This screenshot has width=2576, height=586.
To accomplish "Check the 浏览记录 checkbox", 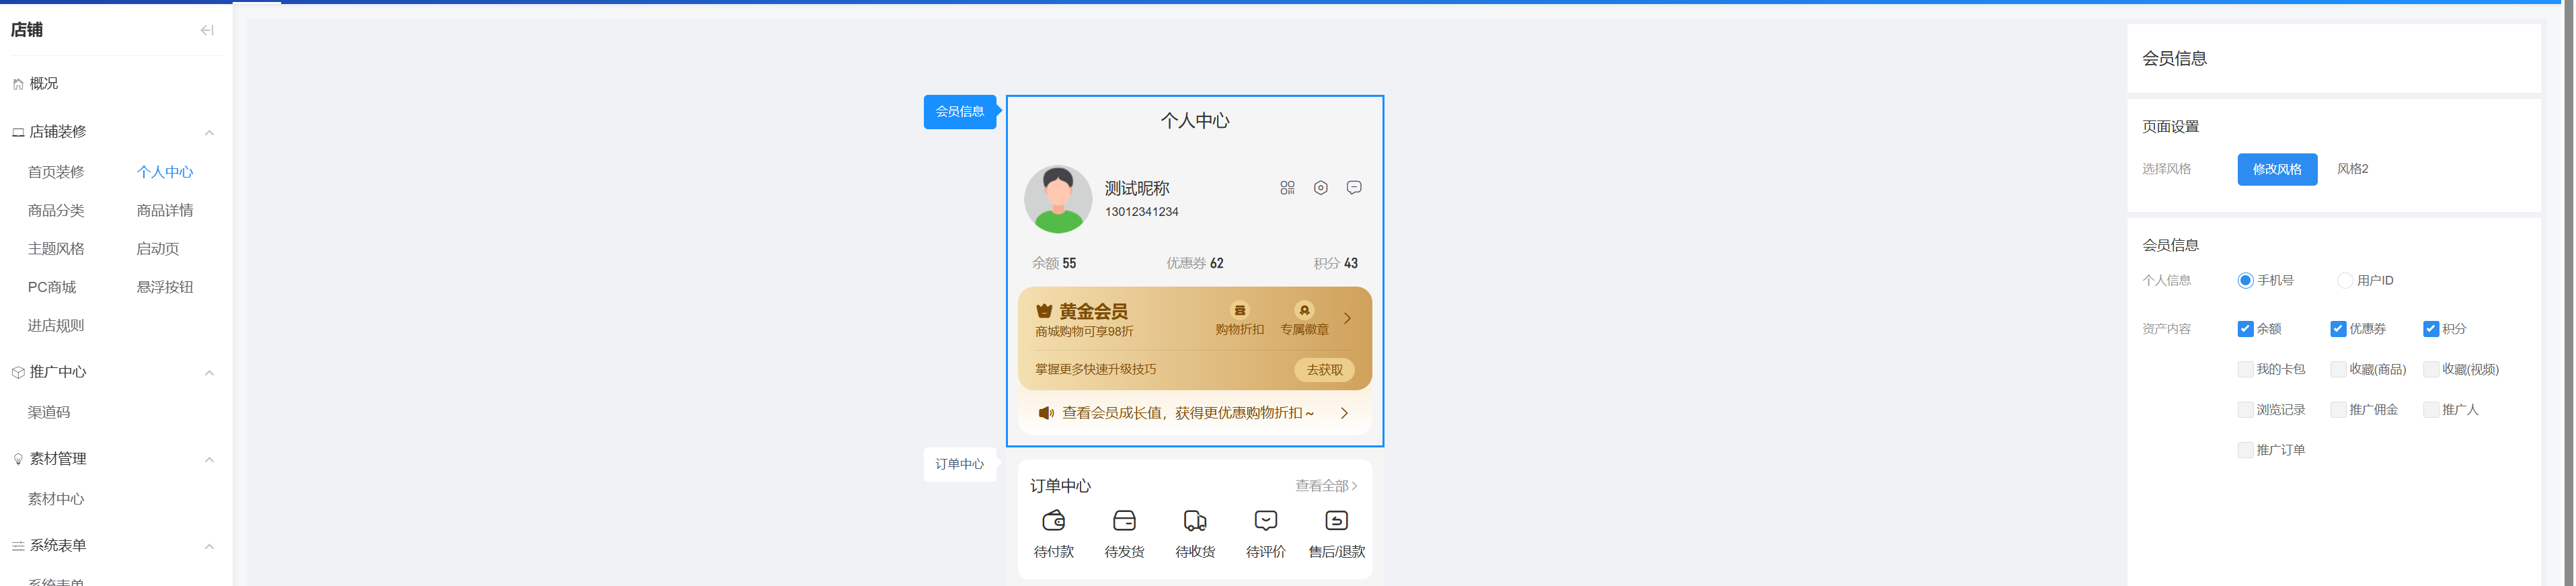I will pos(2245,410).
